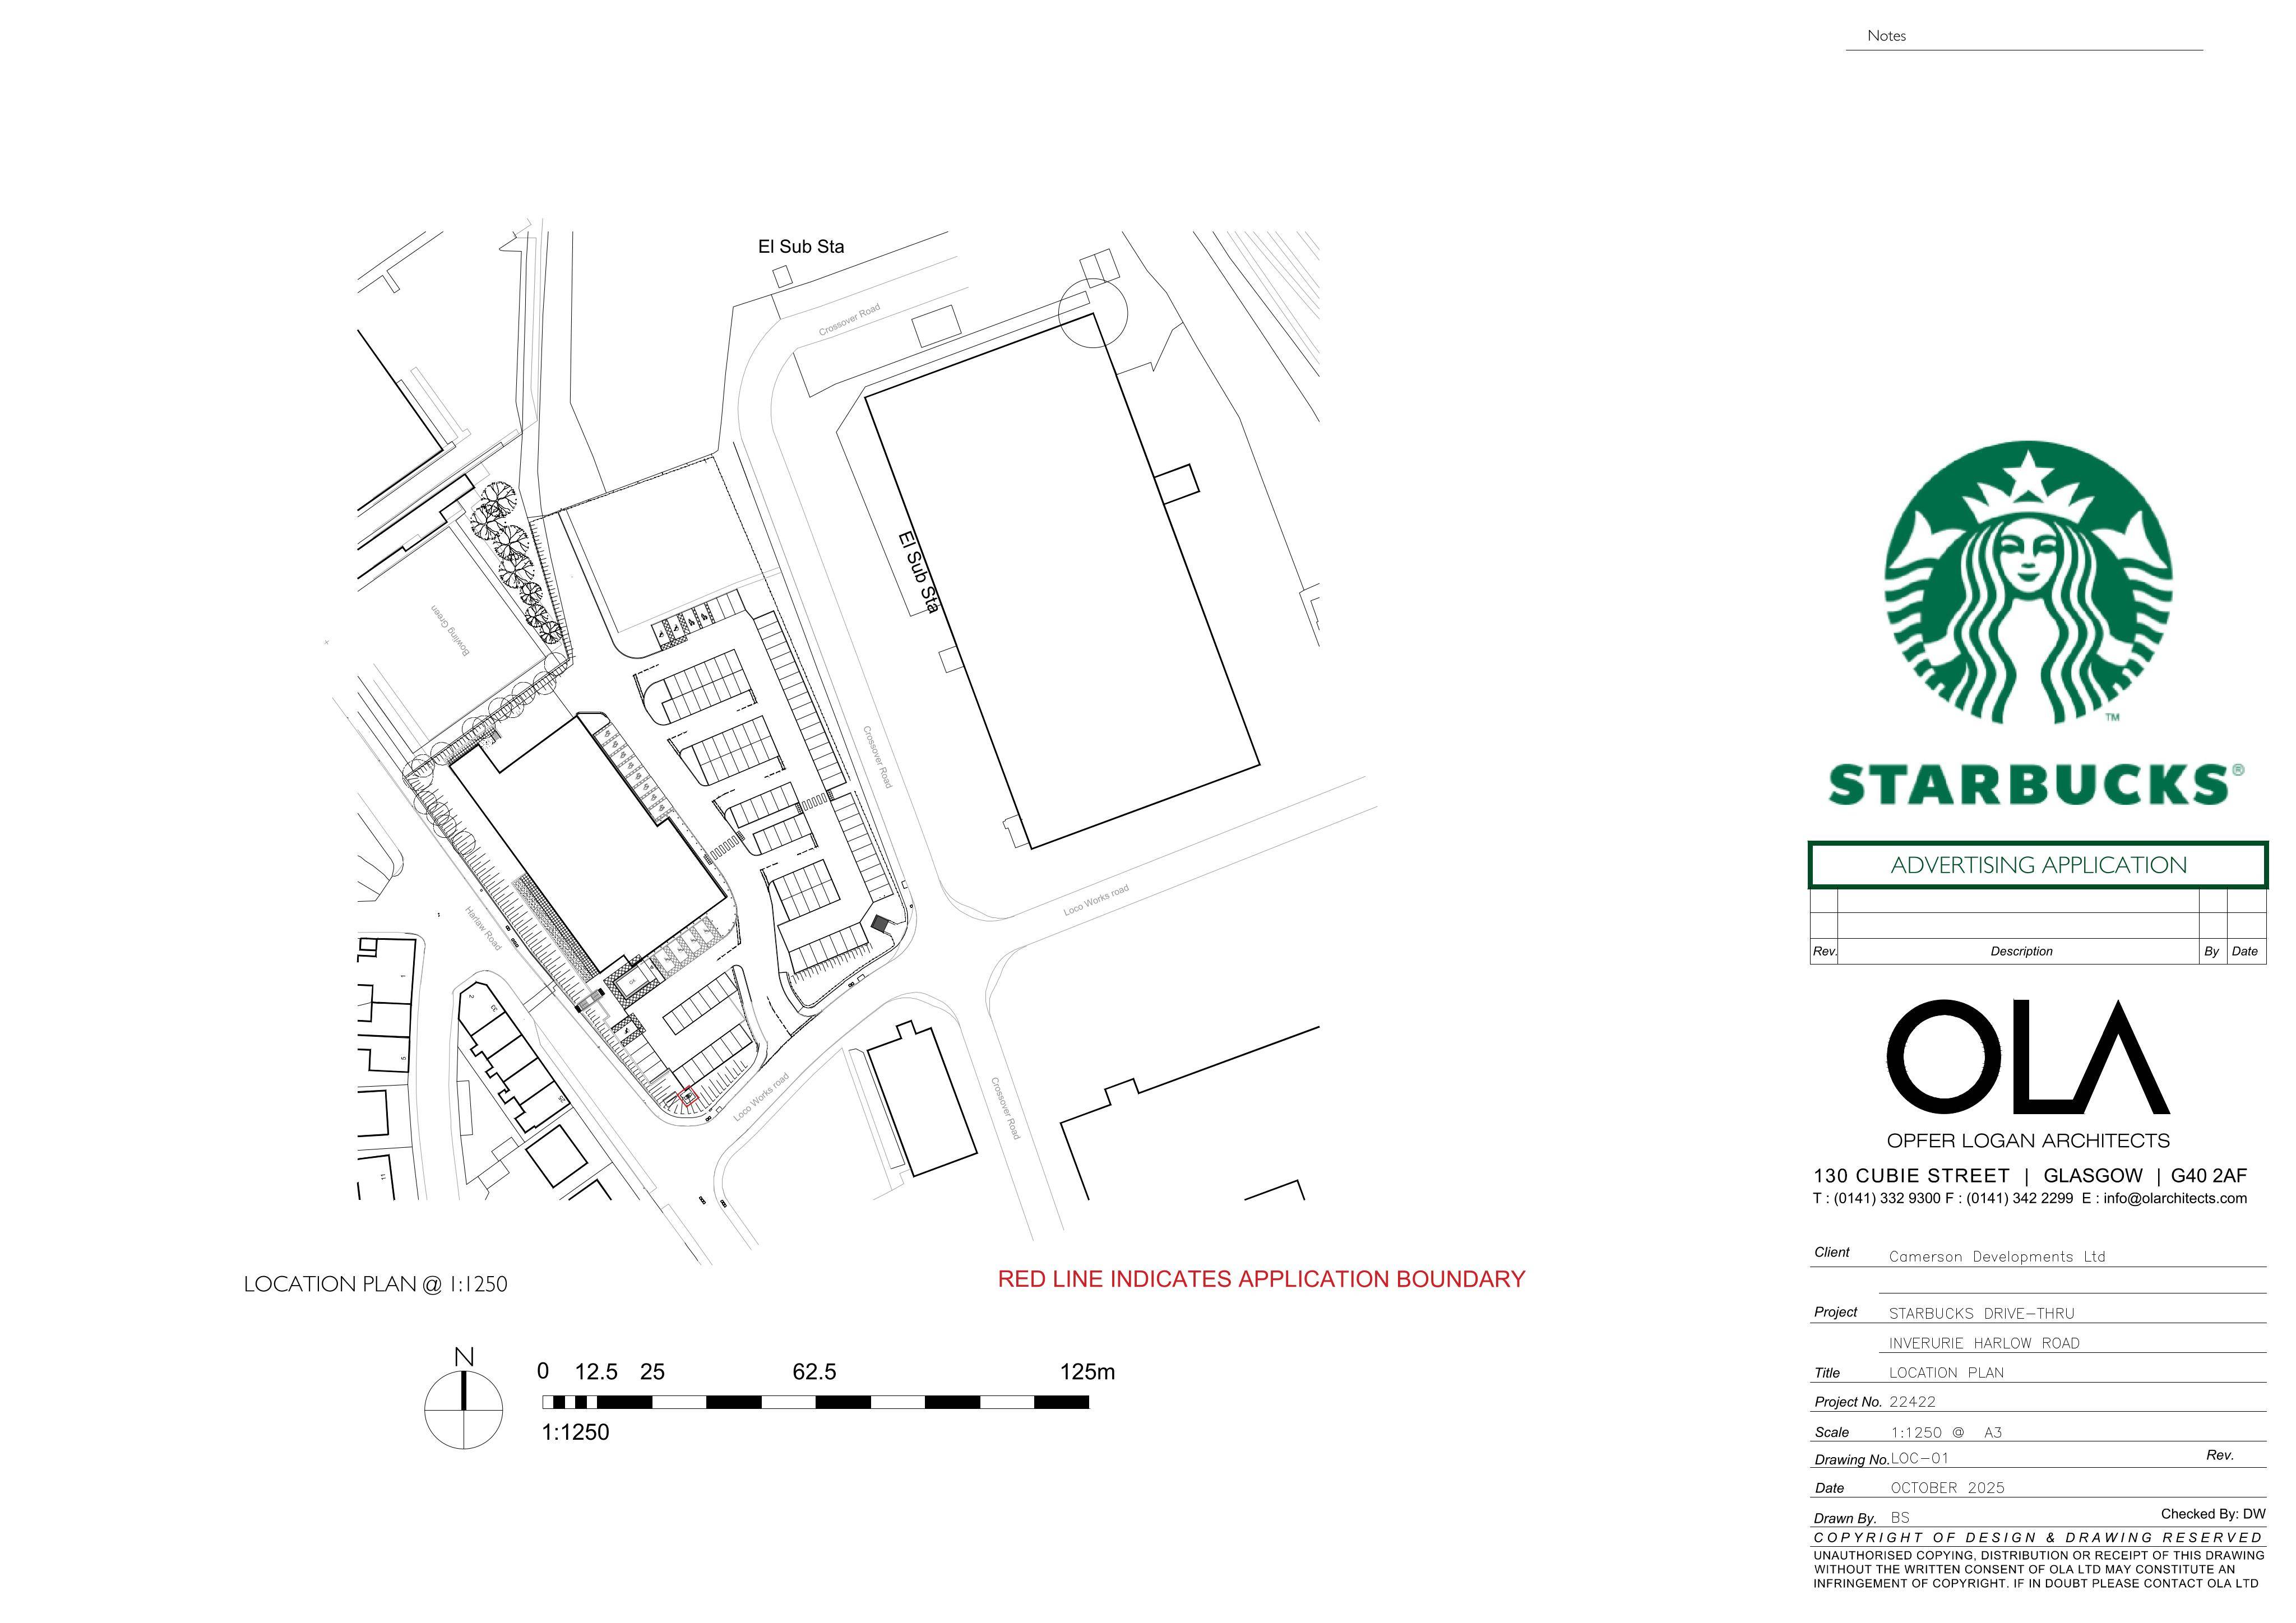Click the '125m' scale bar value
The image size is (2296, 1623).
point(1088,1372)
